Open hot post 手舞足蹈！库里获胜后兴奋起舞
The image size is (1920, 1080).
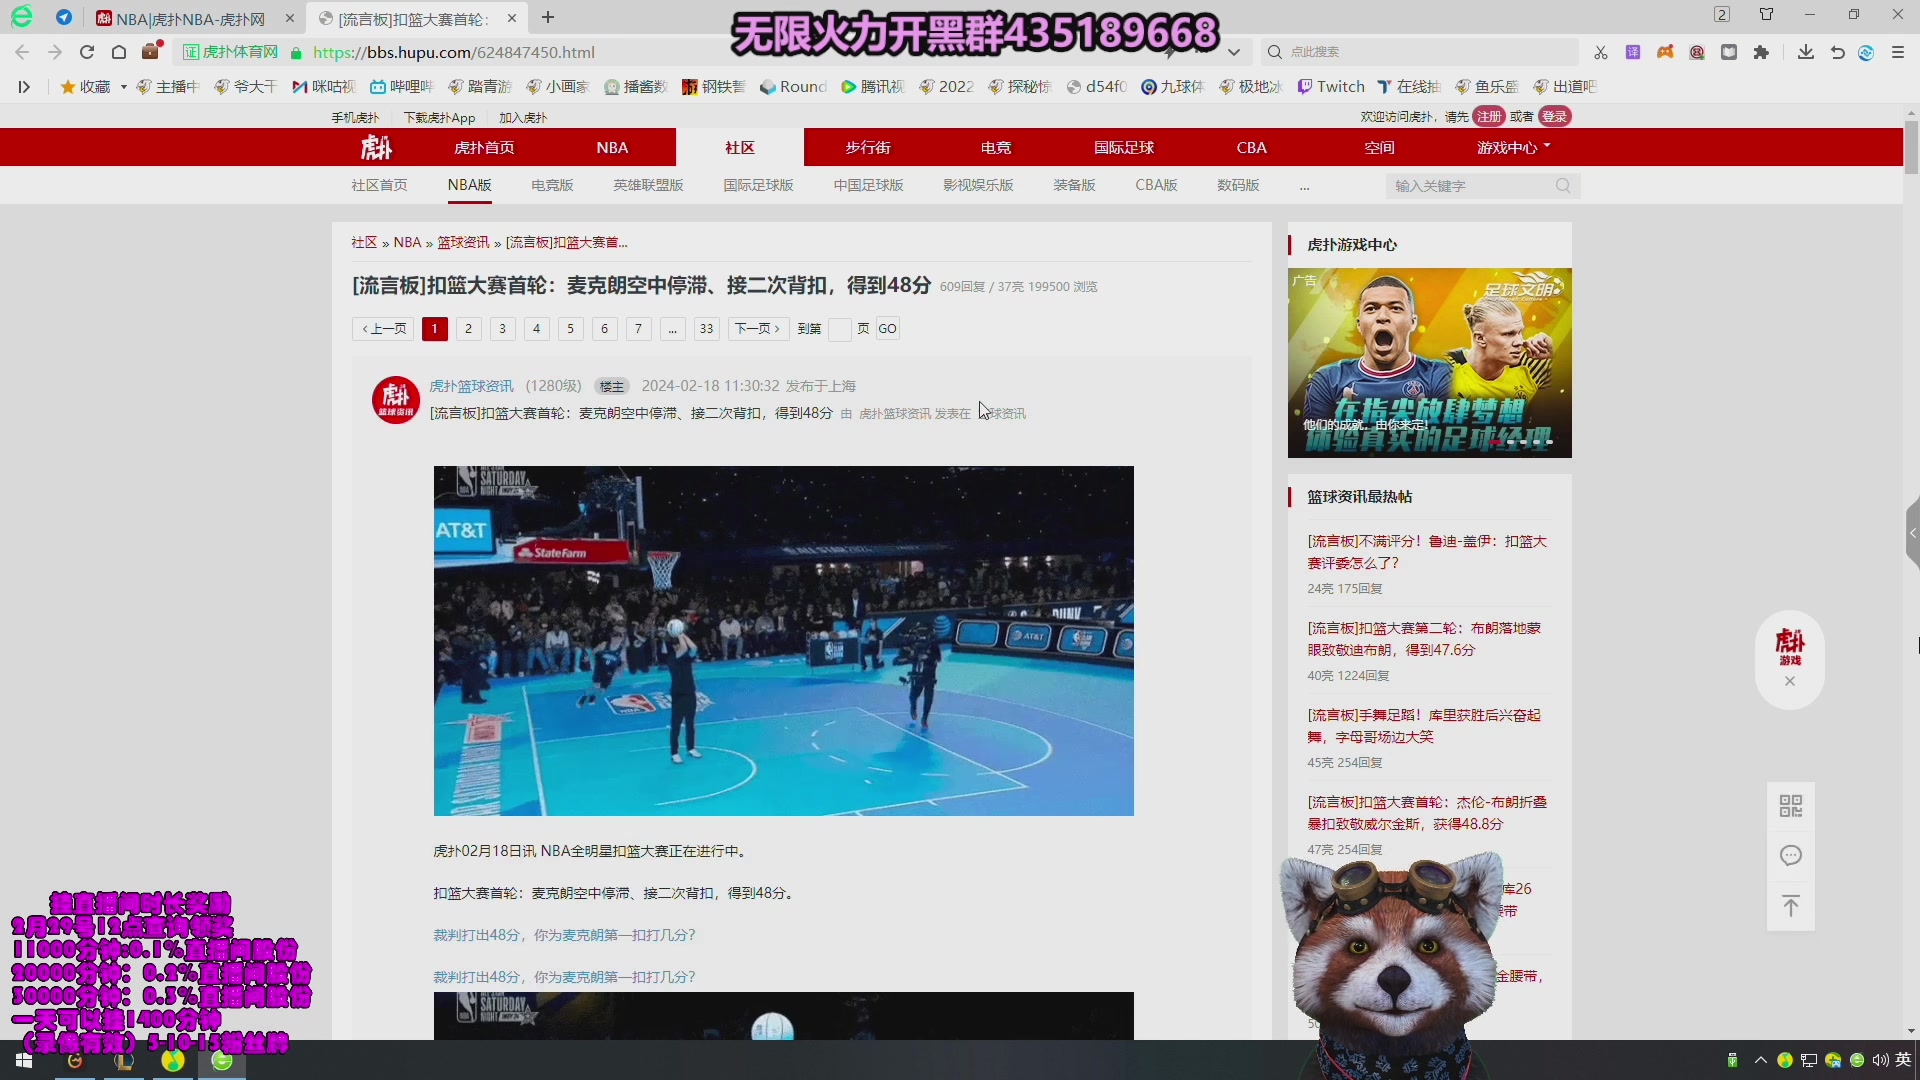pyautogui.click(x=1424, y=726)
